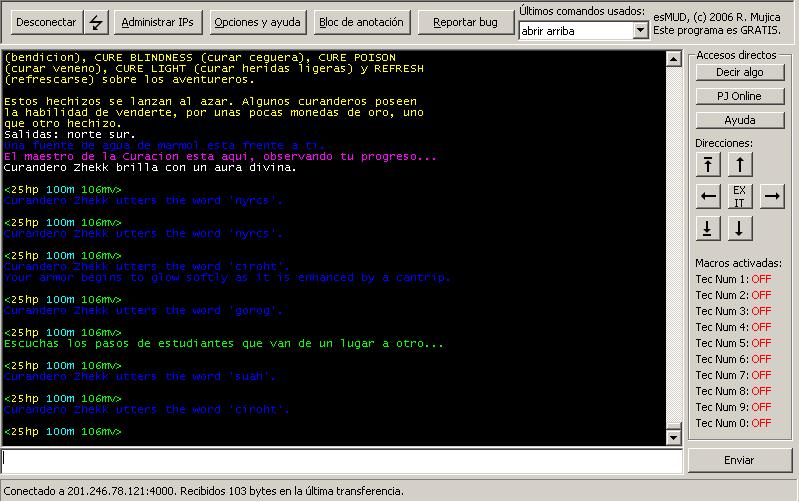This screenshot has height=502, width=799.
Task: Click the scrollbar down arrow of terminal
Action: point(674,437)
